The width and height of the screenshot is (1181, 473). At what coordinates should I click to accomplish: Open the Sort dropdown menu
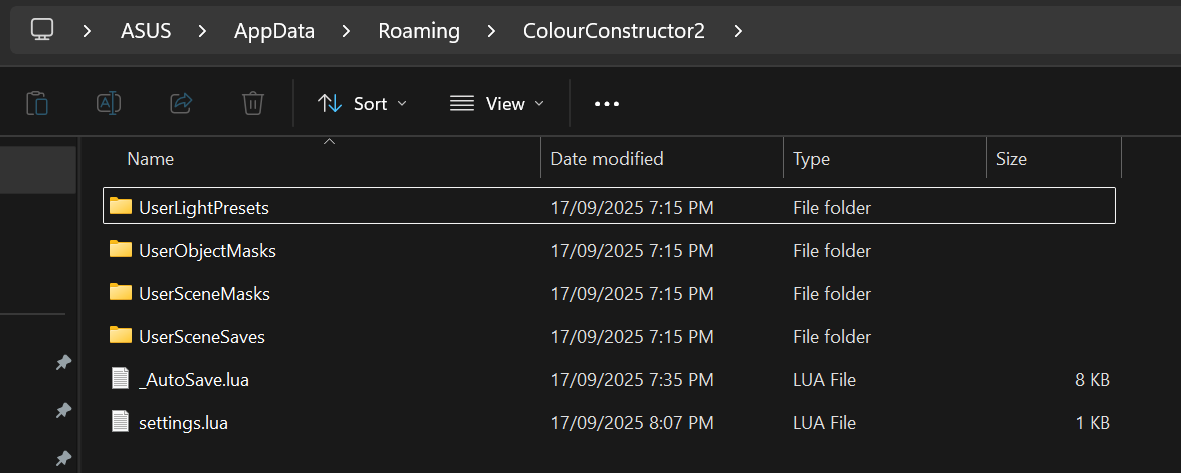(x=362, y=103)
